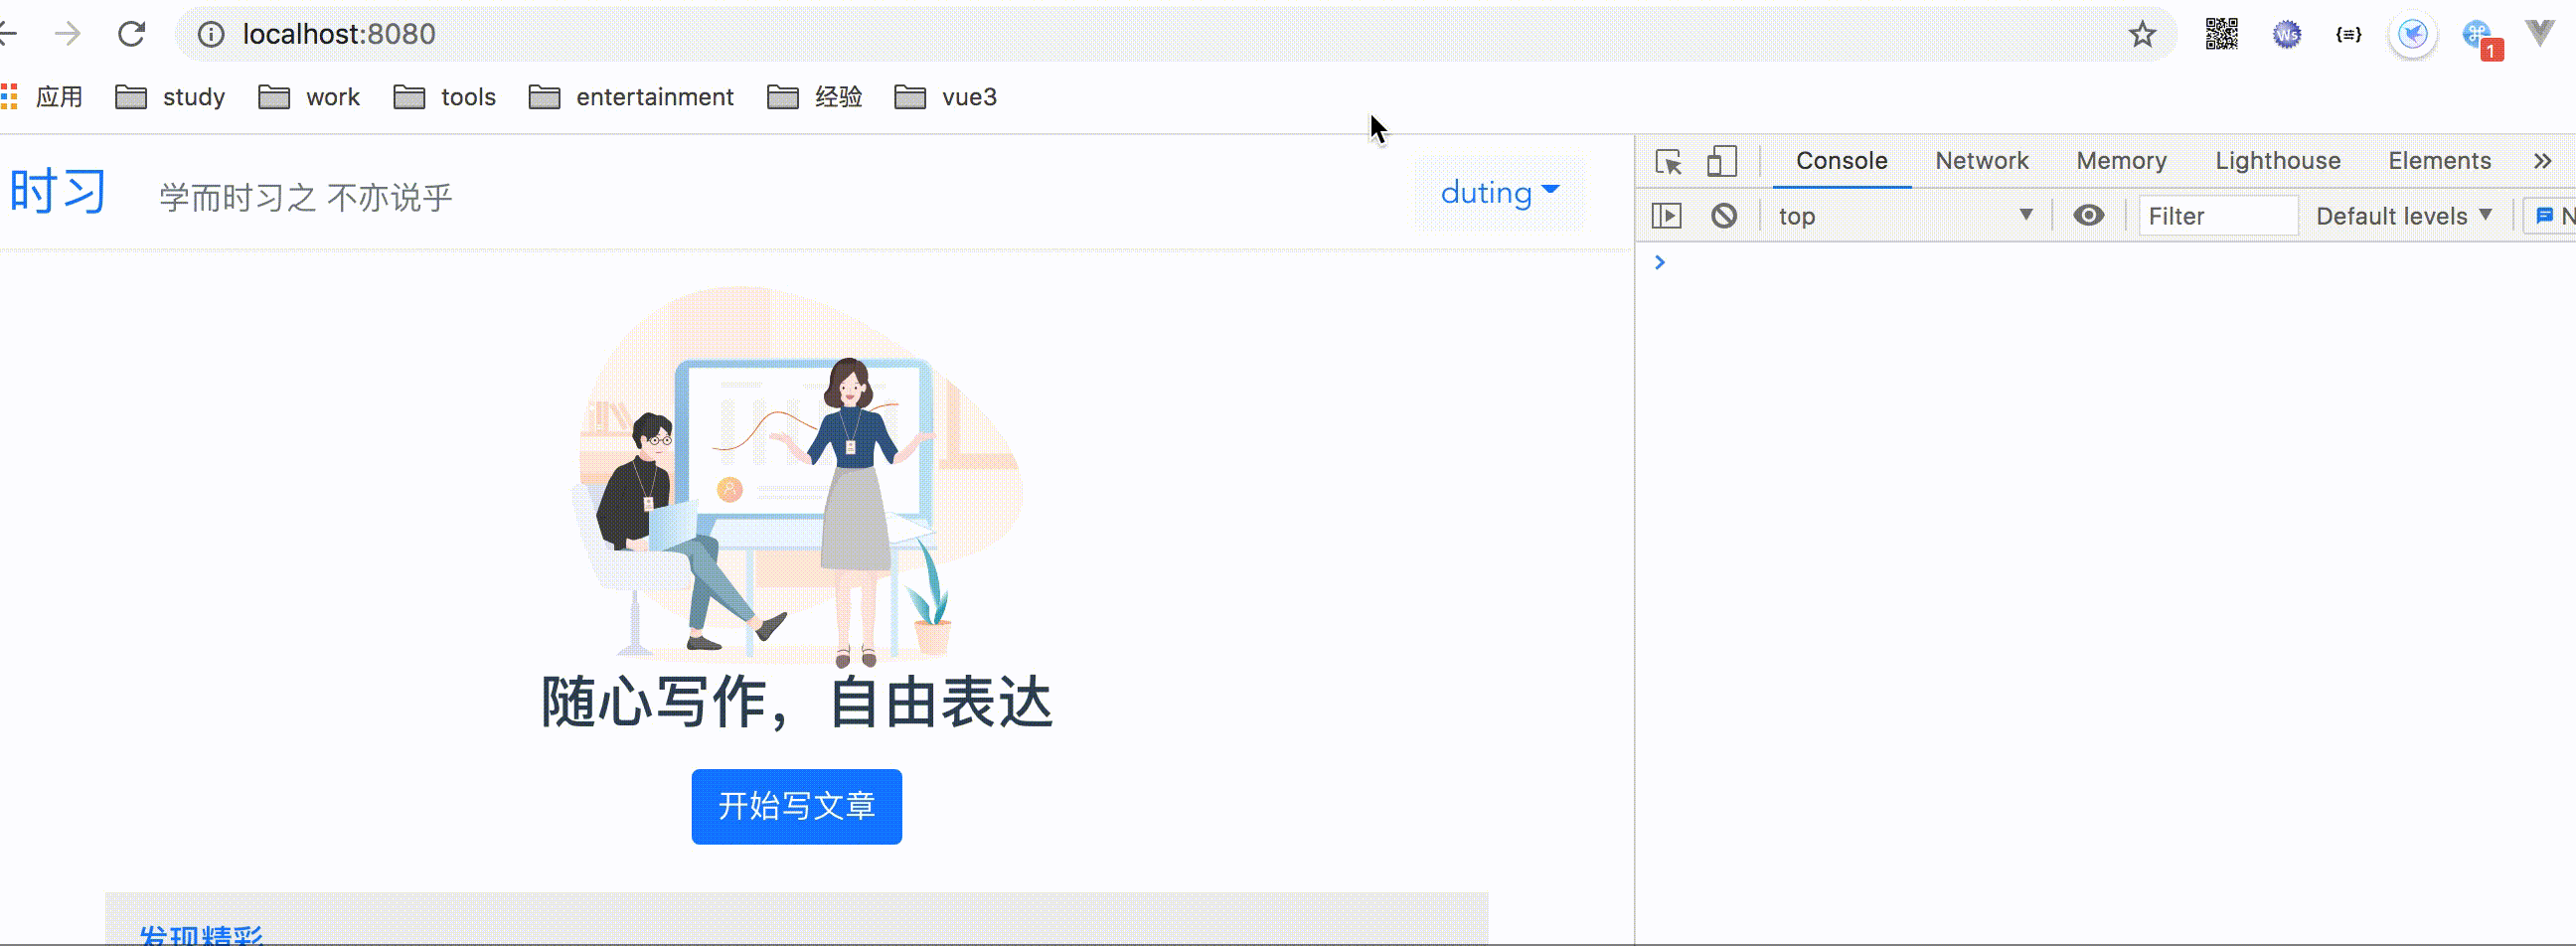Image resolution: width=2576 pixels, height=946 pixels.
Task: Switch to the Console tab
Action: 1841,161
